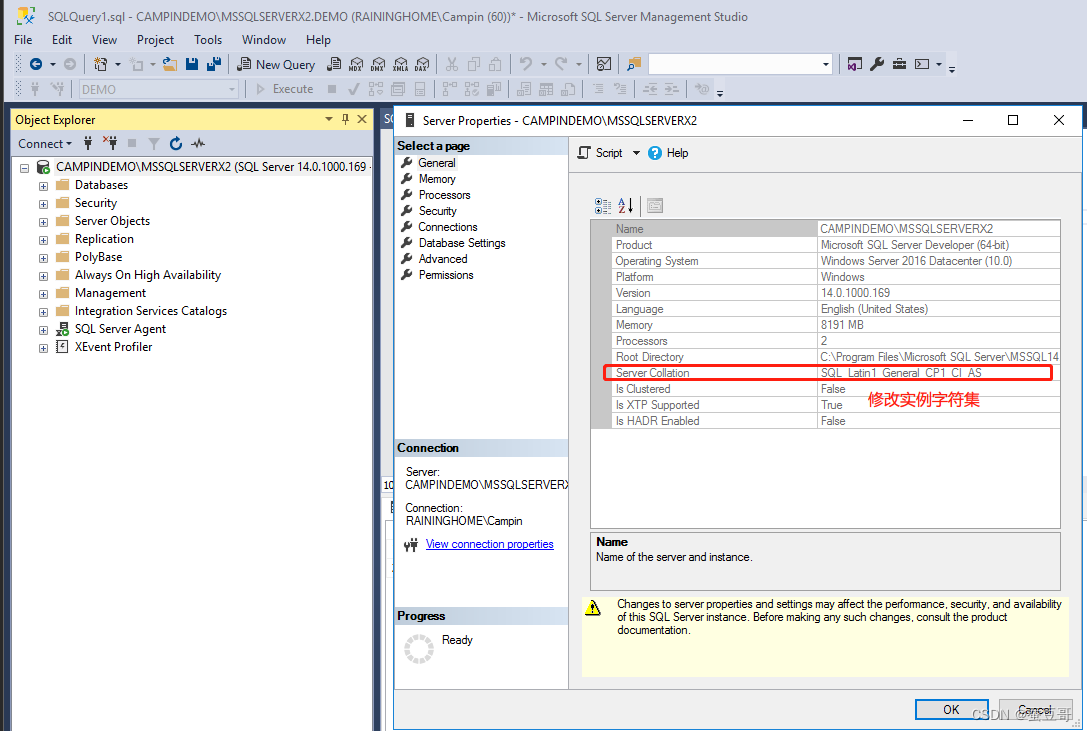Click the Disconnect icon in Object Explorer
Viewport: 1087px width, 731px height.
[x=110, y=144]
